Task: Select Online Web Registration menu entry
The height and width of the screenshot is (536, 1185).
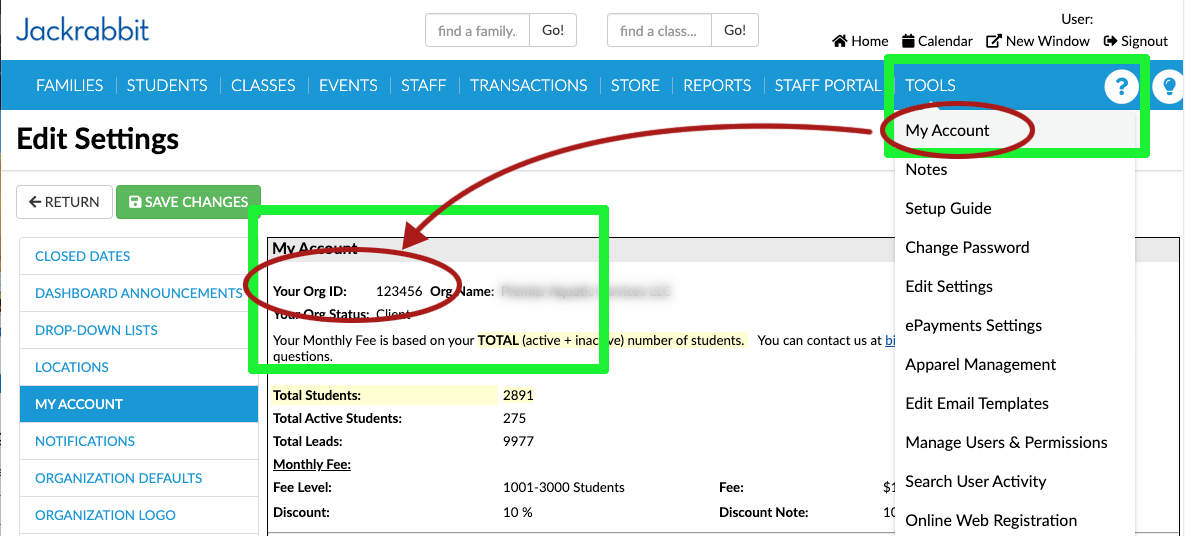Action: point(991,520)
